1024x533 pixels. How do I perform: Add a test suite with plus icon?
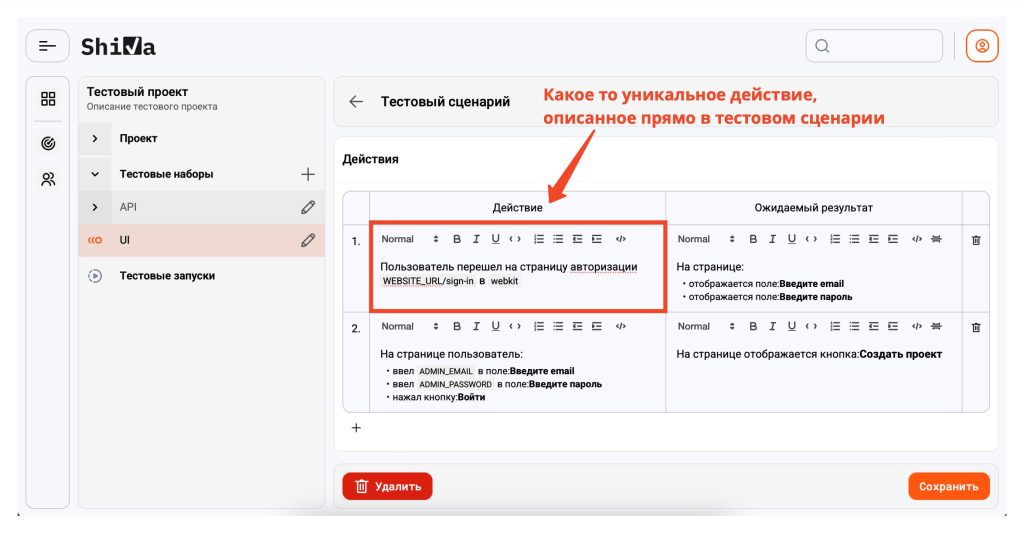[x=307, y=174]
